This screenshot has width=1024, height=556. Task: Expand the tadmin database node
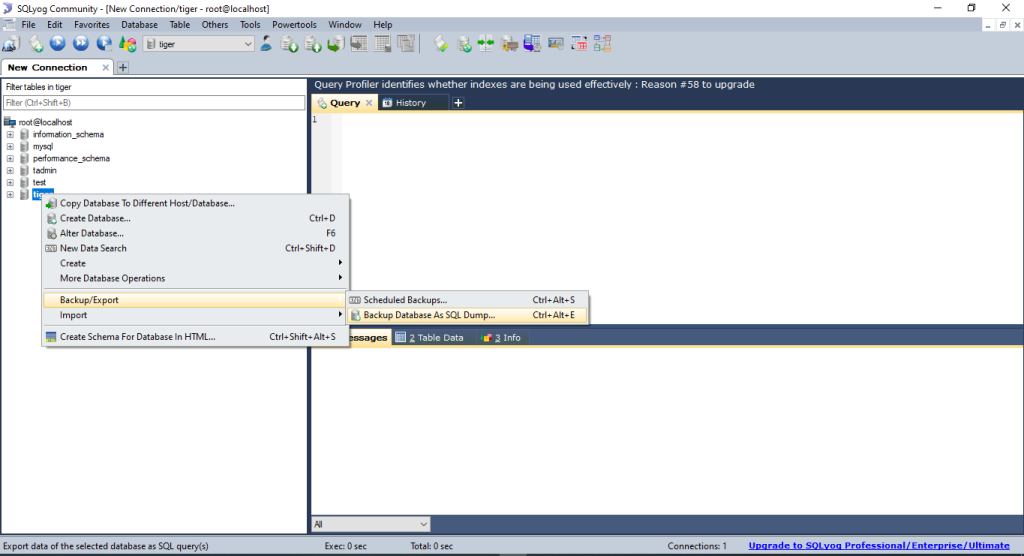point(10,171)
